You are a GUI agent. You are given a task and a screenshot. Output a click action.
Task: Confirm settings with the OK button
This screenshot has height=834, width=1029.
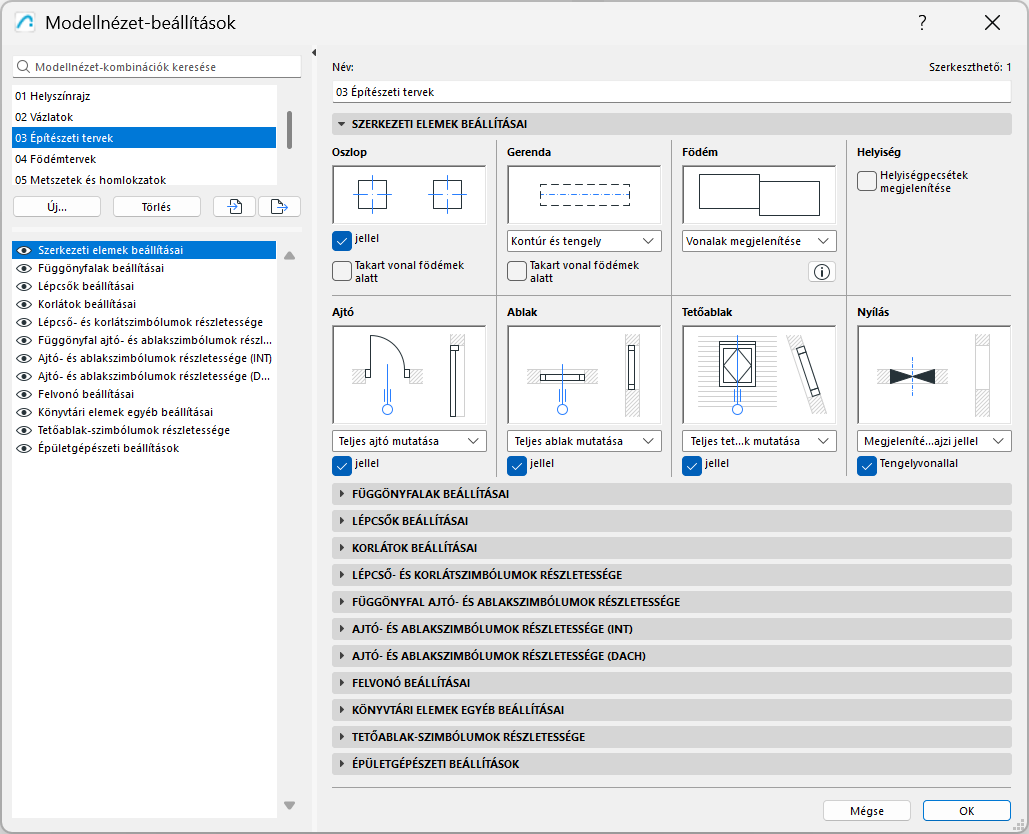pos(966,810)
